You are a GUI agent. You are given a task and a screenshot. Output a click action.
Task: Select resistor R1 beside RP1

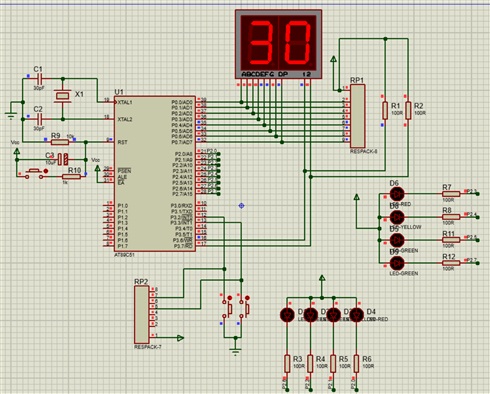(x=385, y=111)
